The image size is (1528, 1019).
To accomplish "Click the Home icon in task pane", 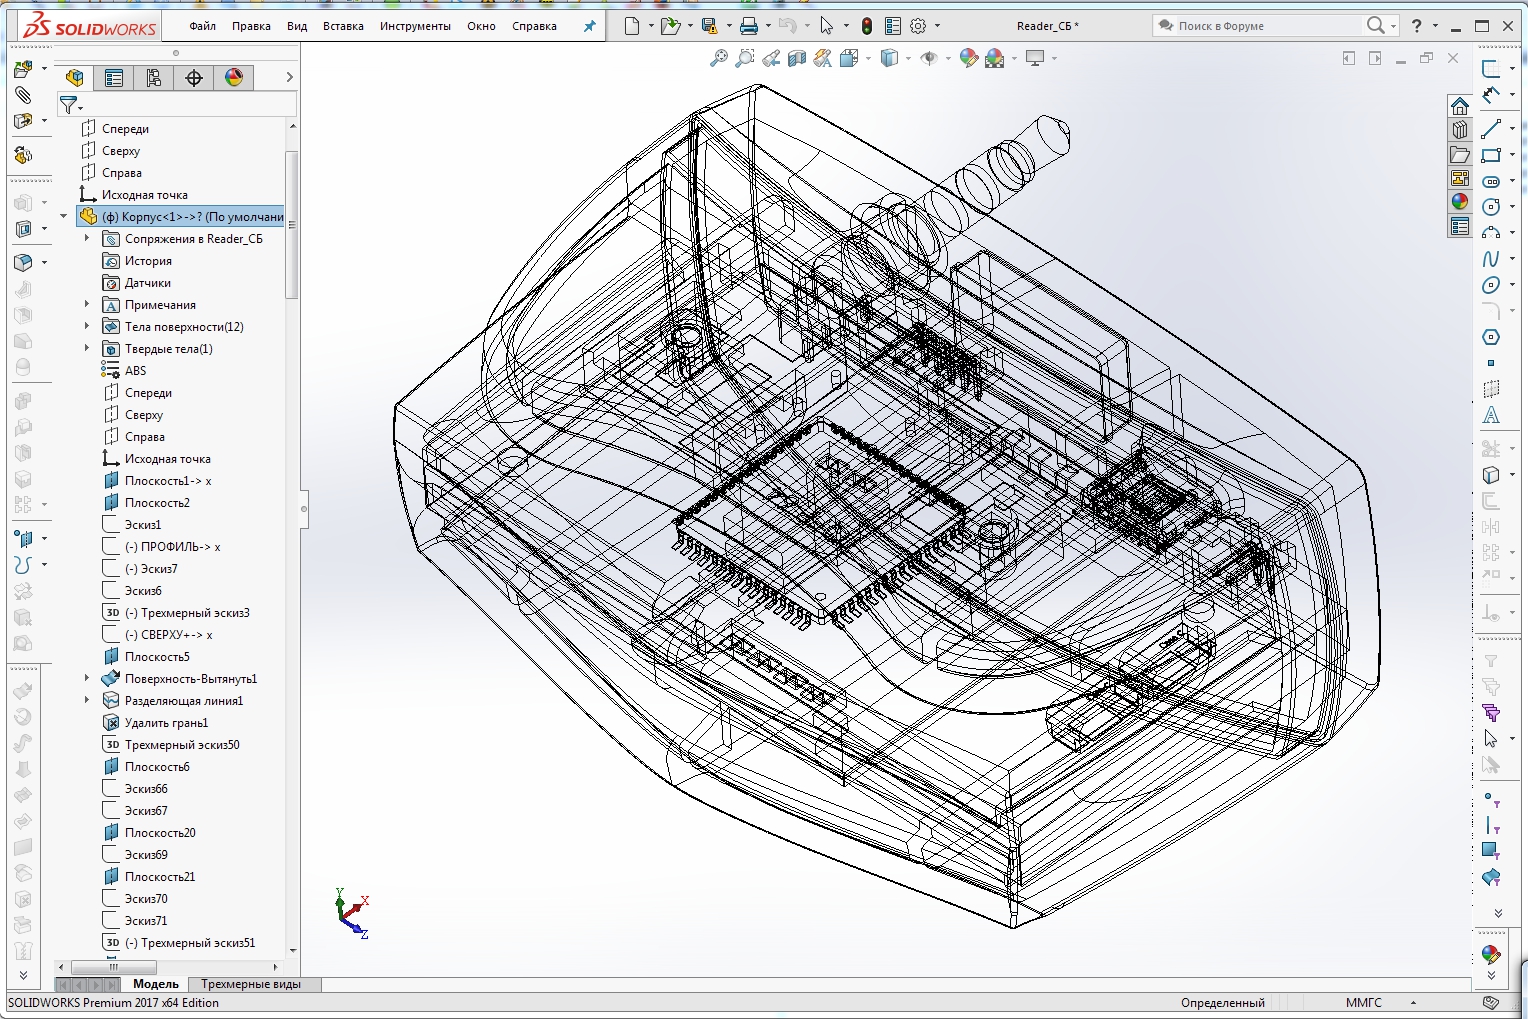I will coord(1460,106).
